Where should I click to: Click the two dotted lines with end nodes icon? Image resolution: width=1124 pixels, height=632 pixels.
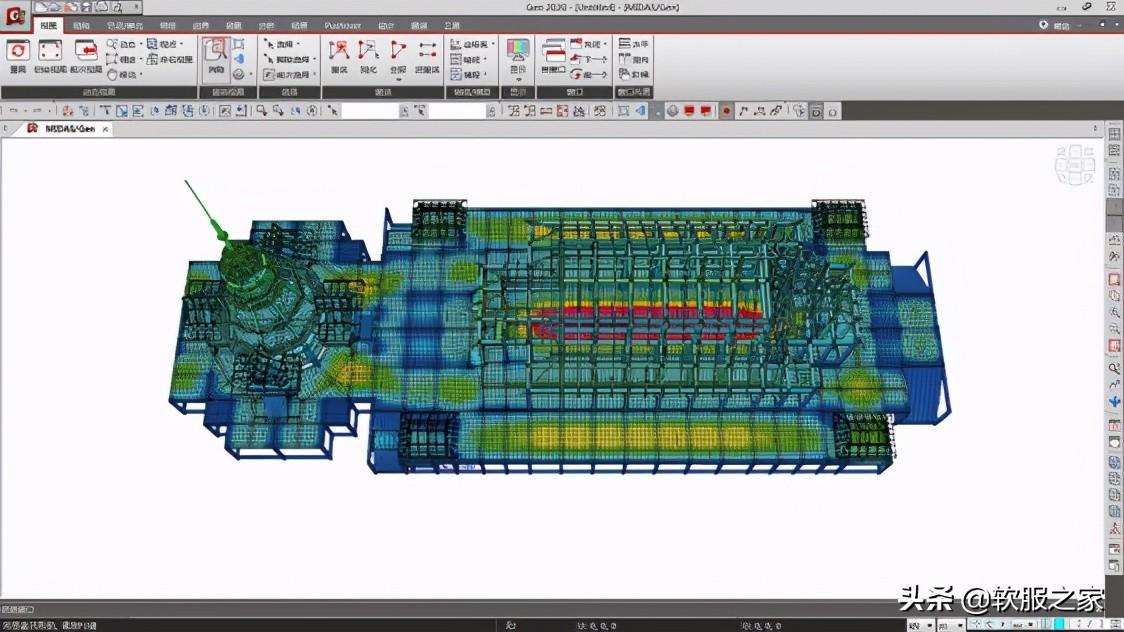click(x=427, y=49)
